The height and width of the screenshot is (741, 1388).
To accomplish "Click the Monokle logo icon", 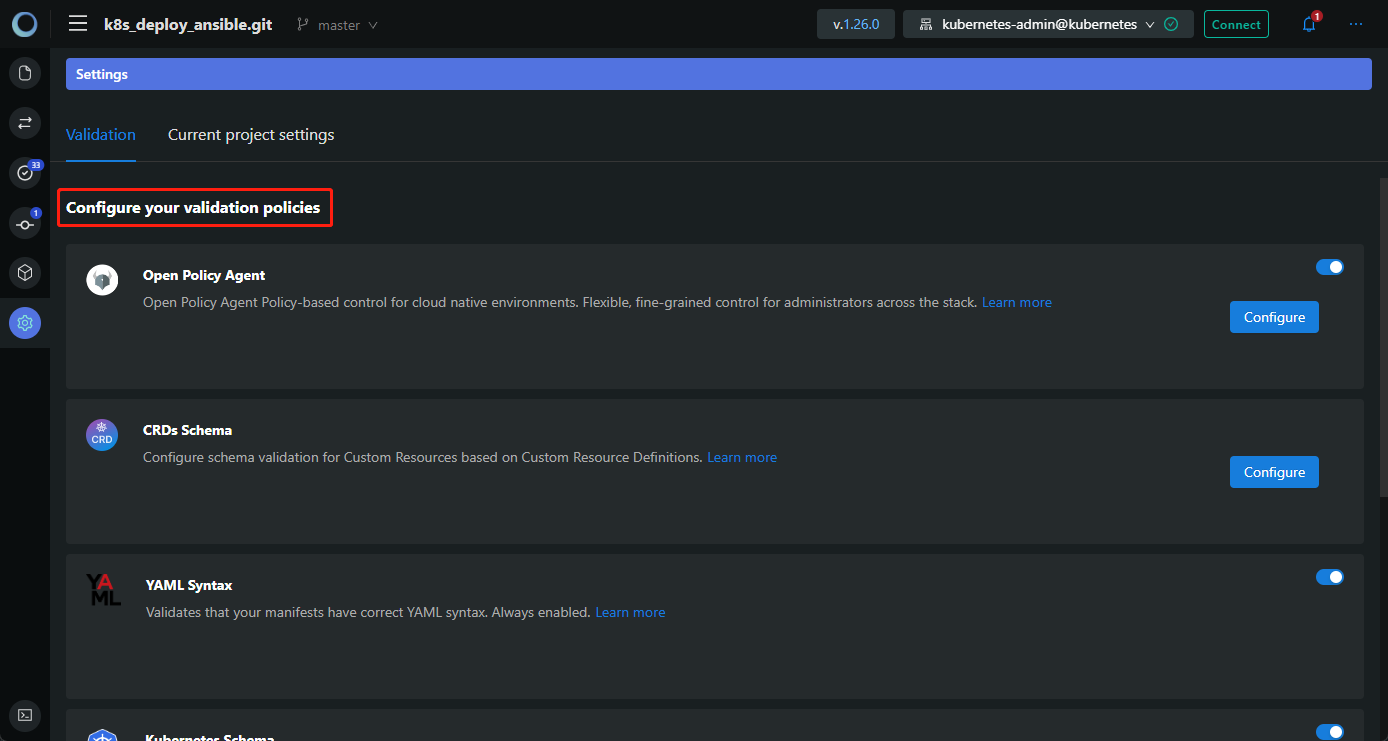I will tap(25, 24).
